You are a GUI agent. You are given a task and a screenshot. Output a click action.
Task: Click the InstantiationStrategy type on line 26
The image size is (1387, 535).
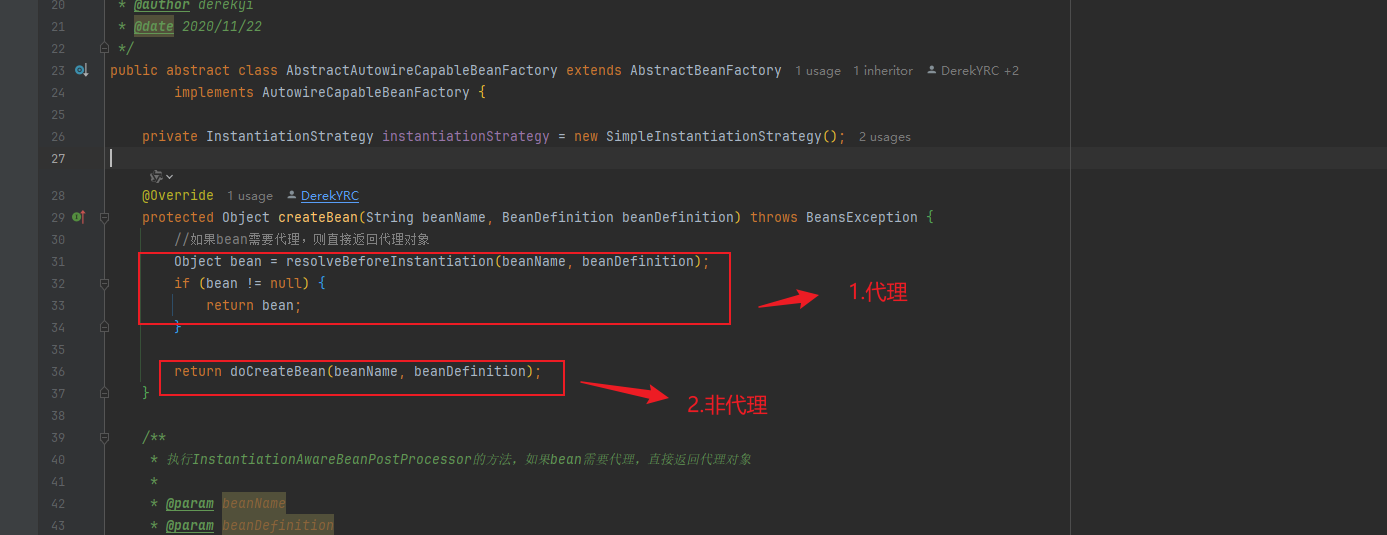[x=290, y=136]
